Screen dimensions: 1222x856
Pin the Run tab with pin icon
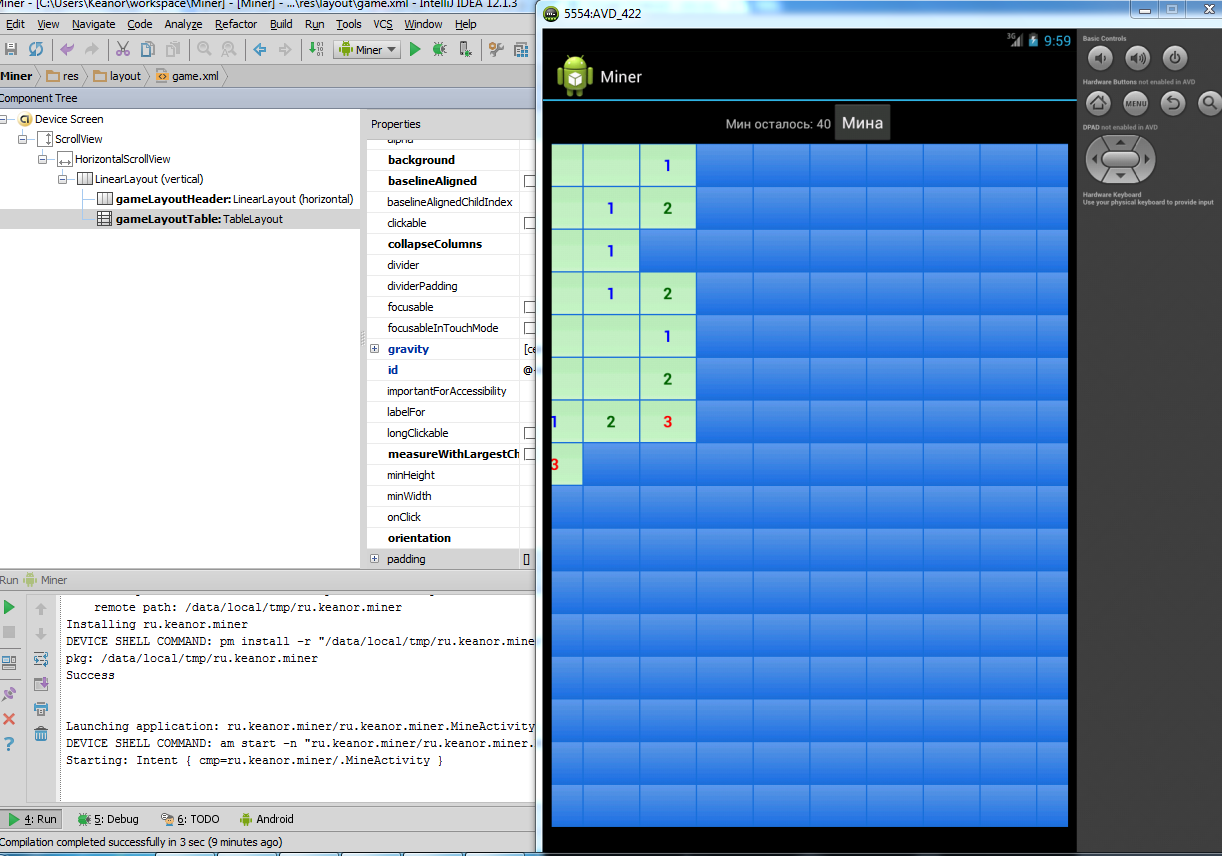pos(9,693)
